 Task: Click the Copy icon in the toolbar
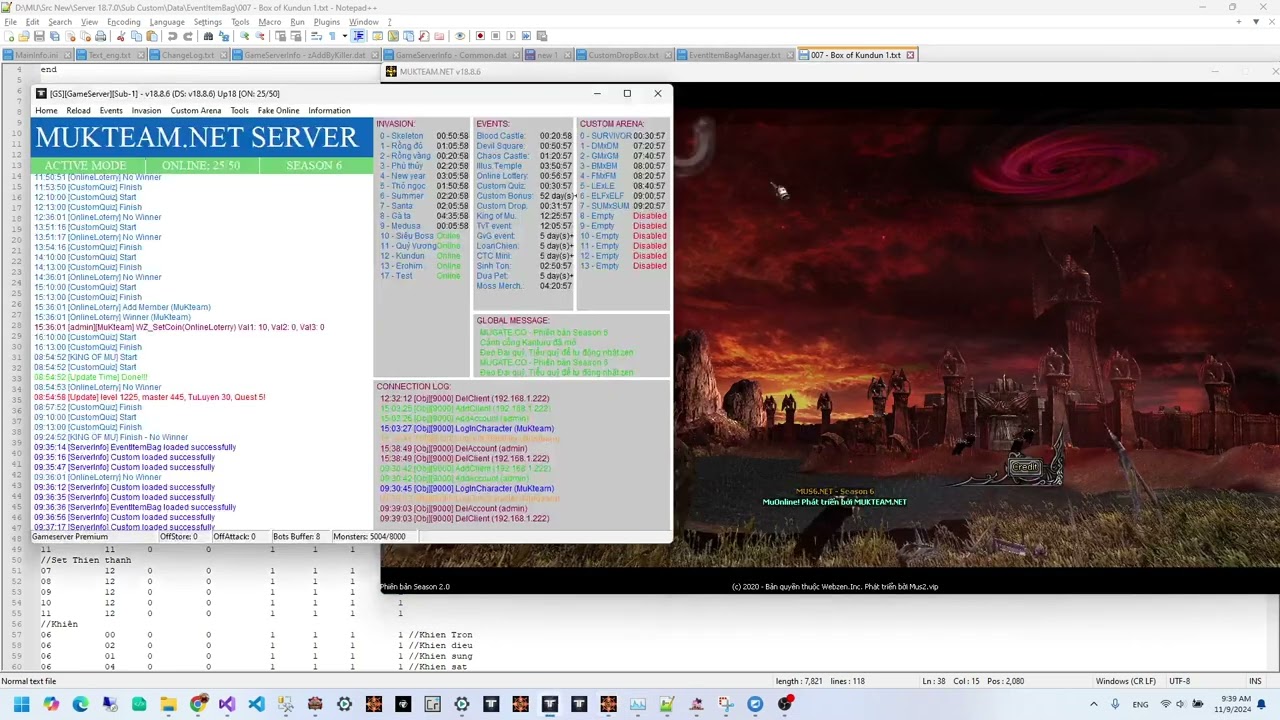(135, 36)
